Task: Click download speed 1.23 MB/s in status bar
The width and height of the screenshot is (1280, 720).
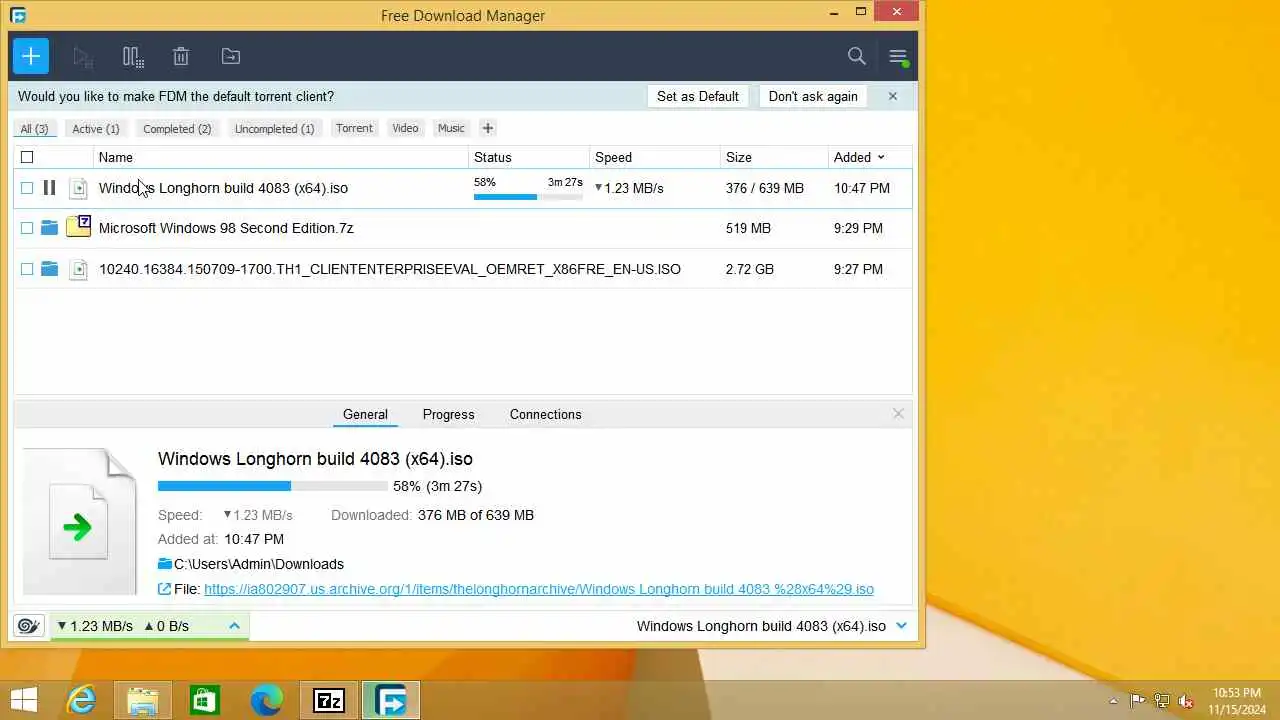Action: pos(95,626)
